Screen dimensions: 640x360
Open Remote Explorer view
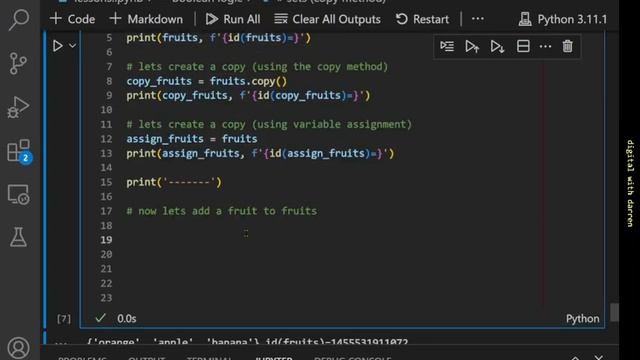18,194
